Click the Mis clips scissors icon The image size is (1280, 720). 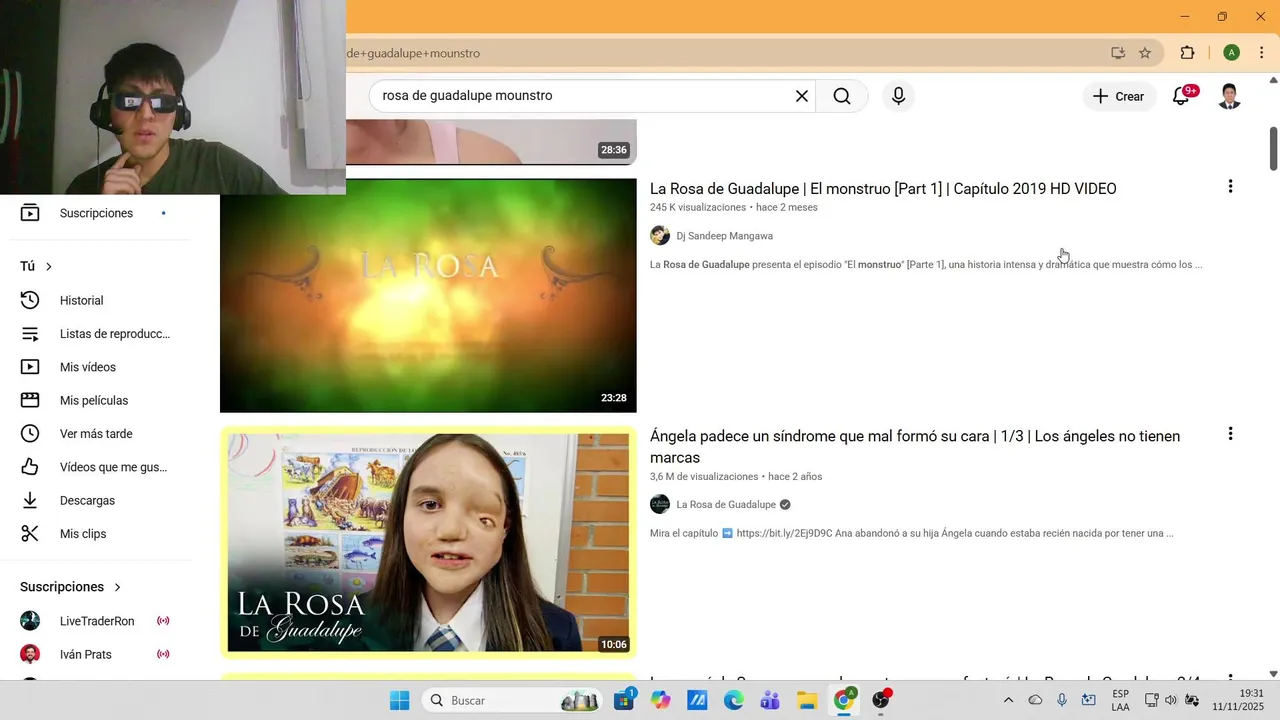click(30, 534)
